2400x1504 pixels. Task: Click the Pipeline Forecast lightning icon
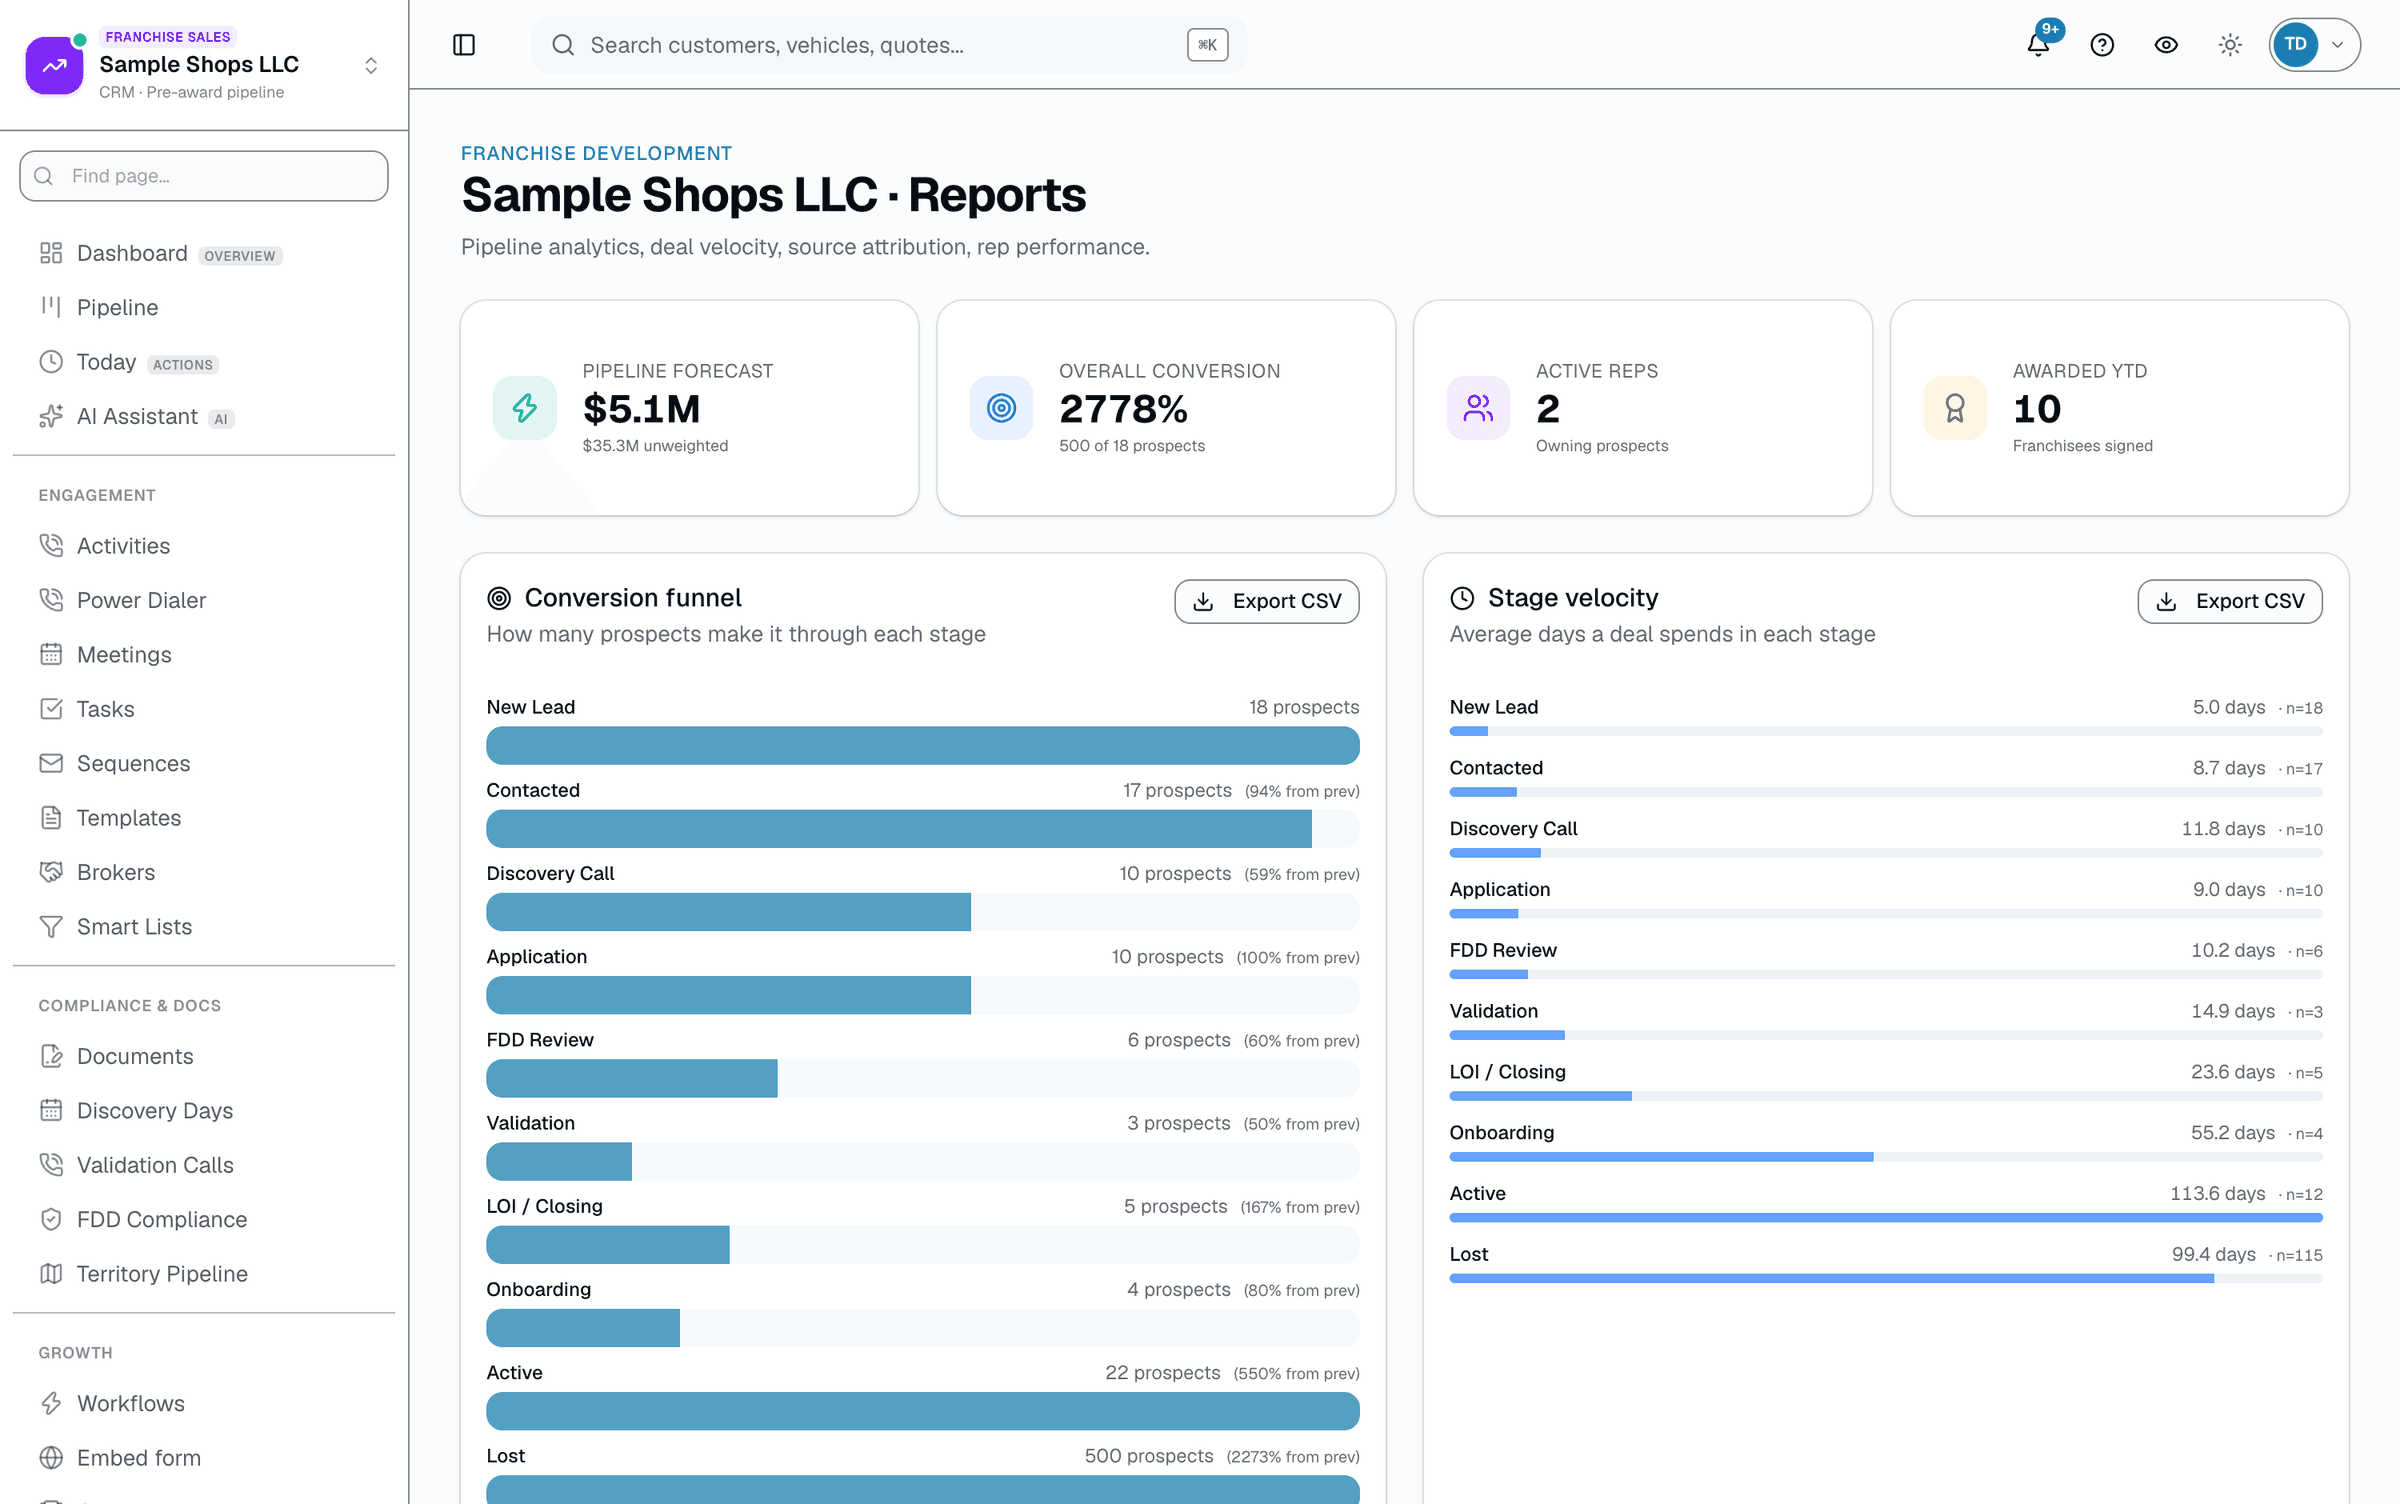[x=525, y=408]
